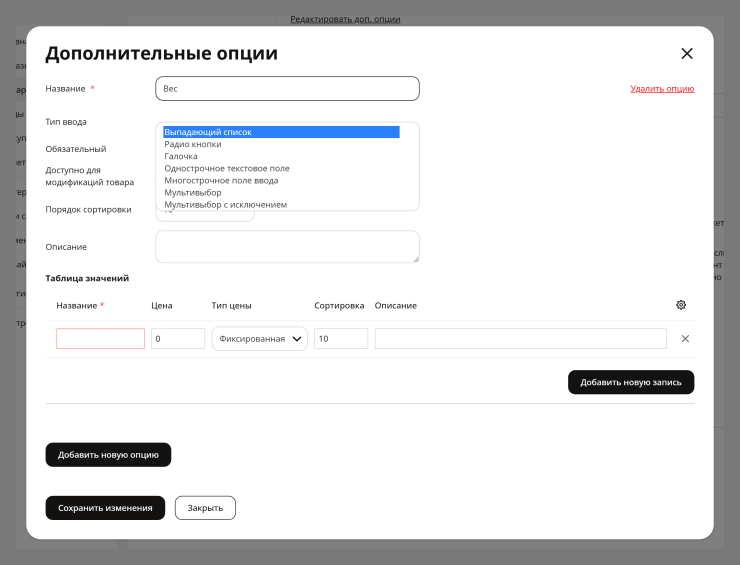Image resolution: width=740 pixels, height=565 pixels.
Task: Click the Закрыть button
Action: tap(205, 508)
